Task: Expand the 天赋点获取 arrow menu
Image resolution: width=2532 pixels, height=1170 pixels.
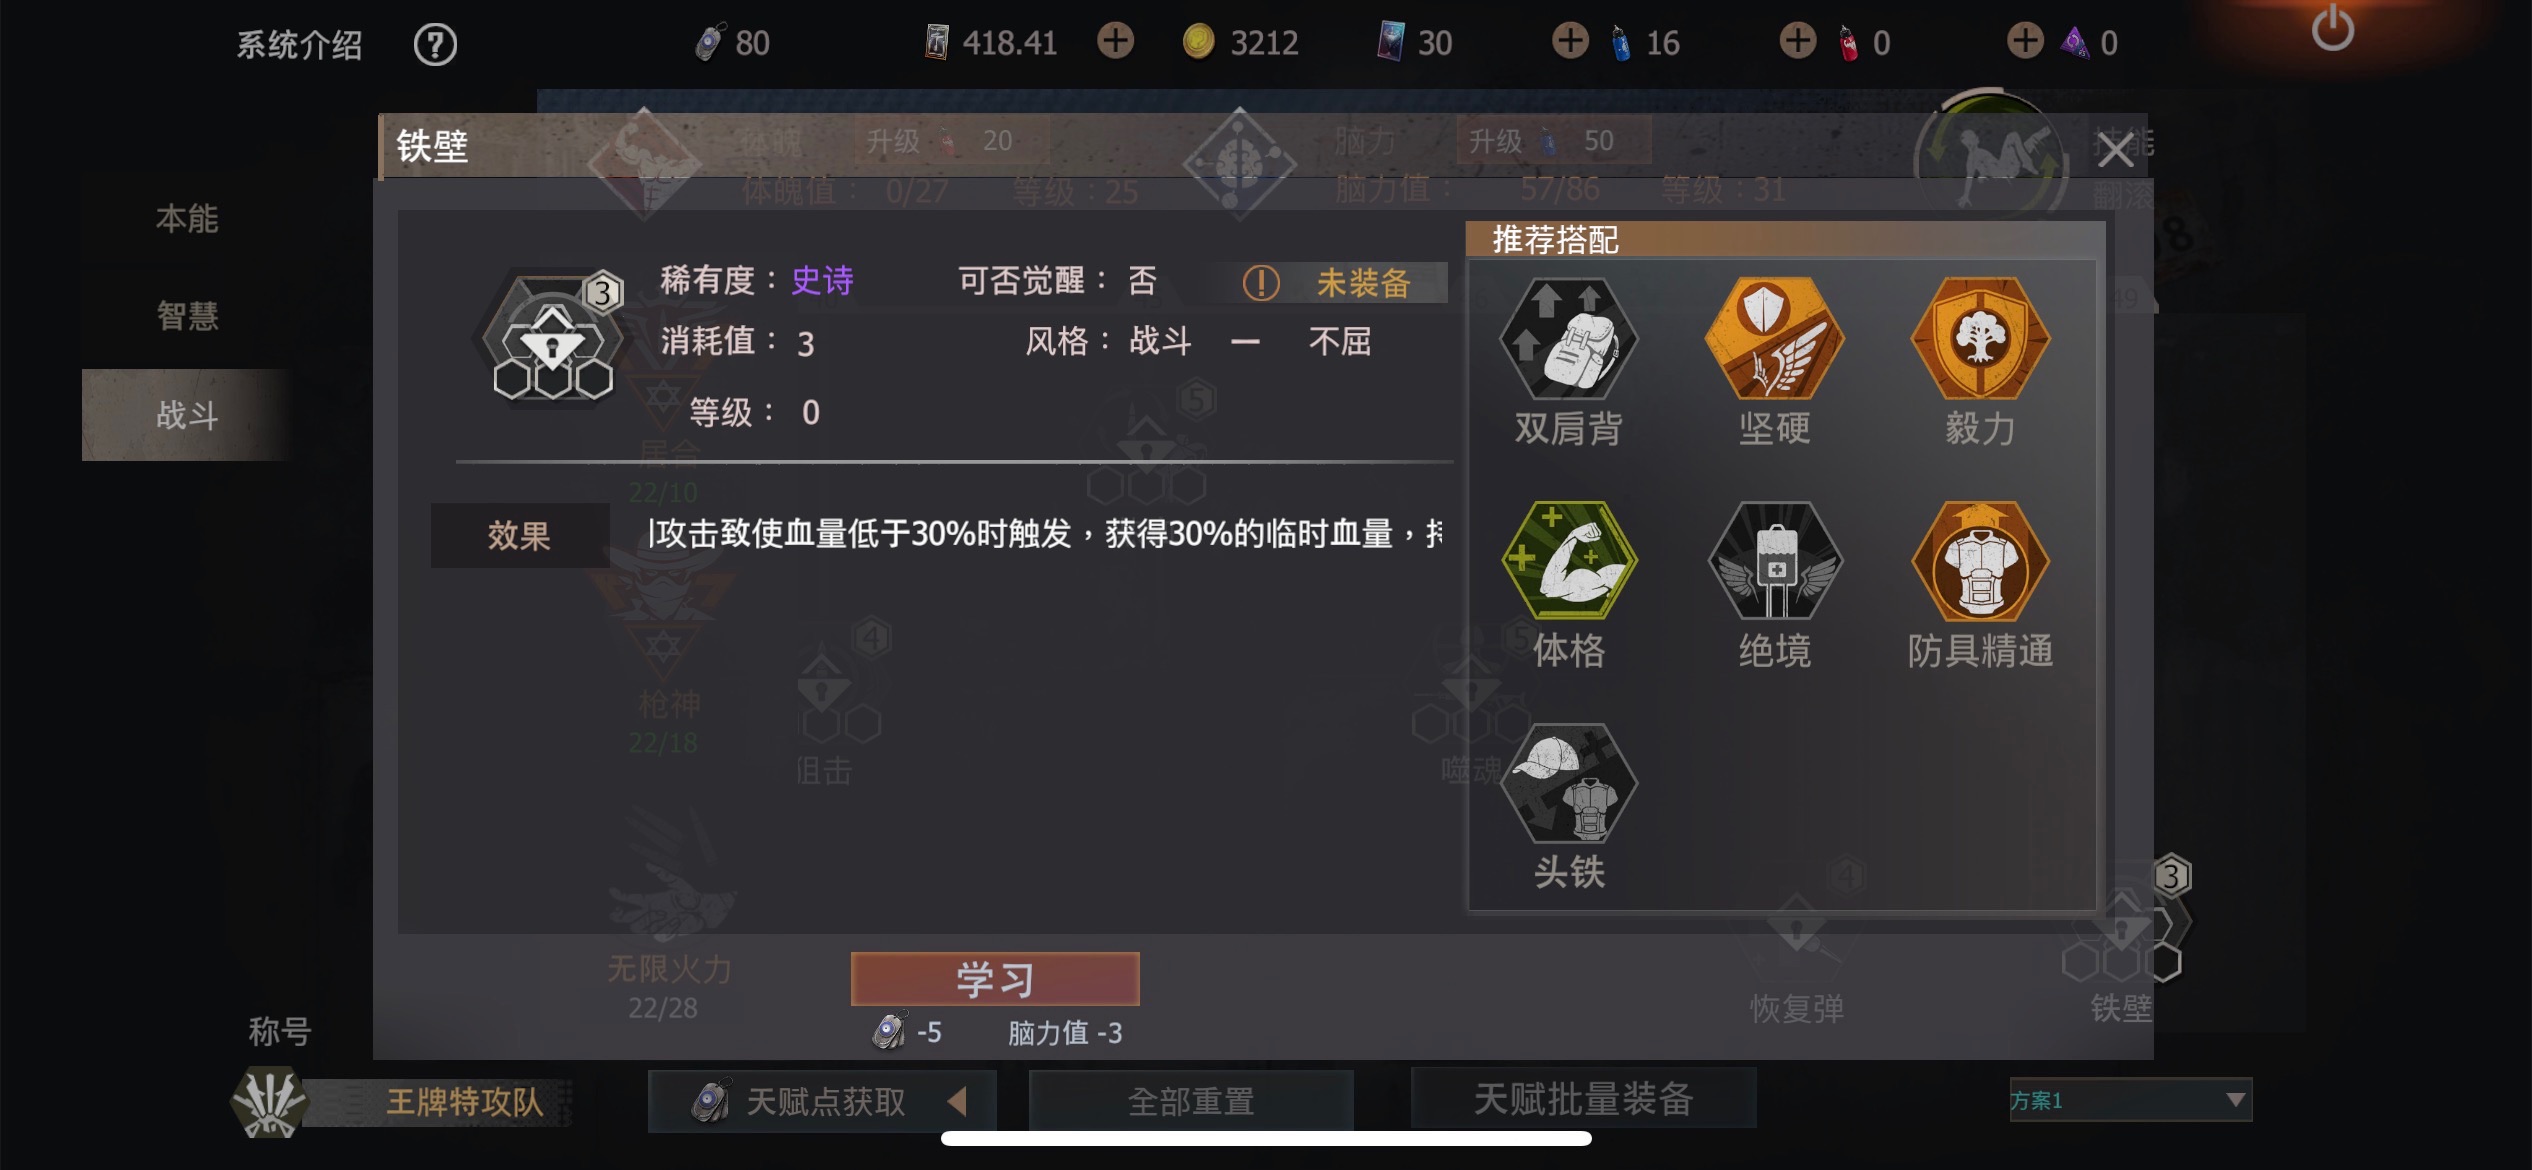Action: pos(957,1101)
